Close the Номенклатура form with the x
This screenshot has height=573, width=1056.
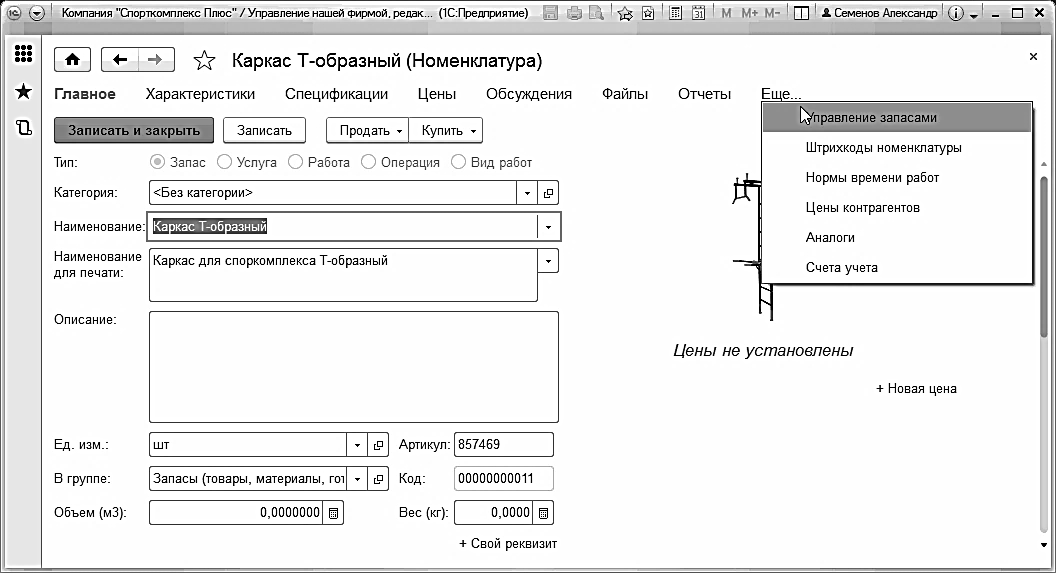(x=1033, y=57)
